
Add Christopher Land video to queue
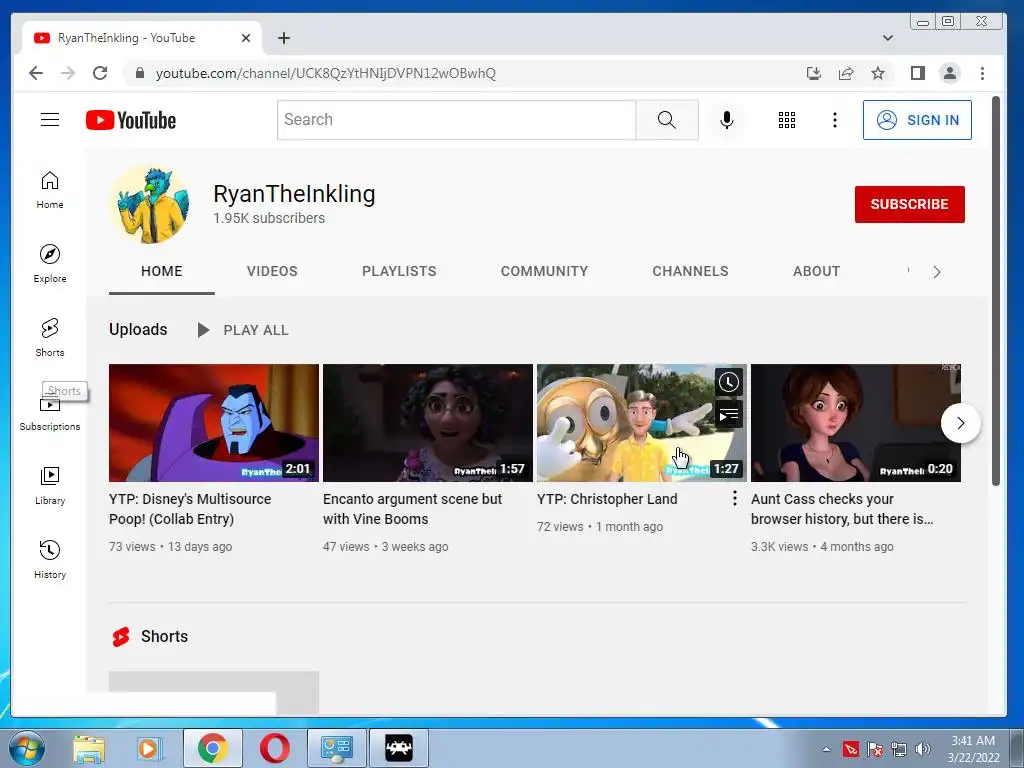coord(729,414)
